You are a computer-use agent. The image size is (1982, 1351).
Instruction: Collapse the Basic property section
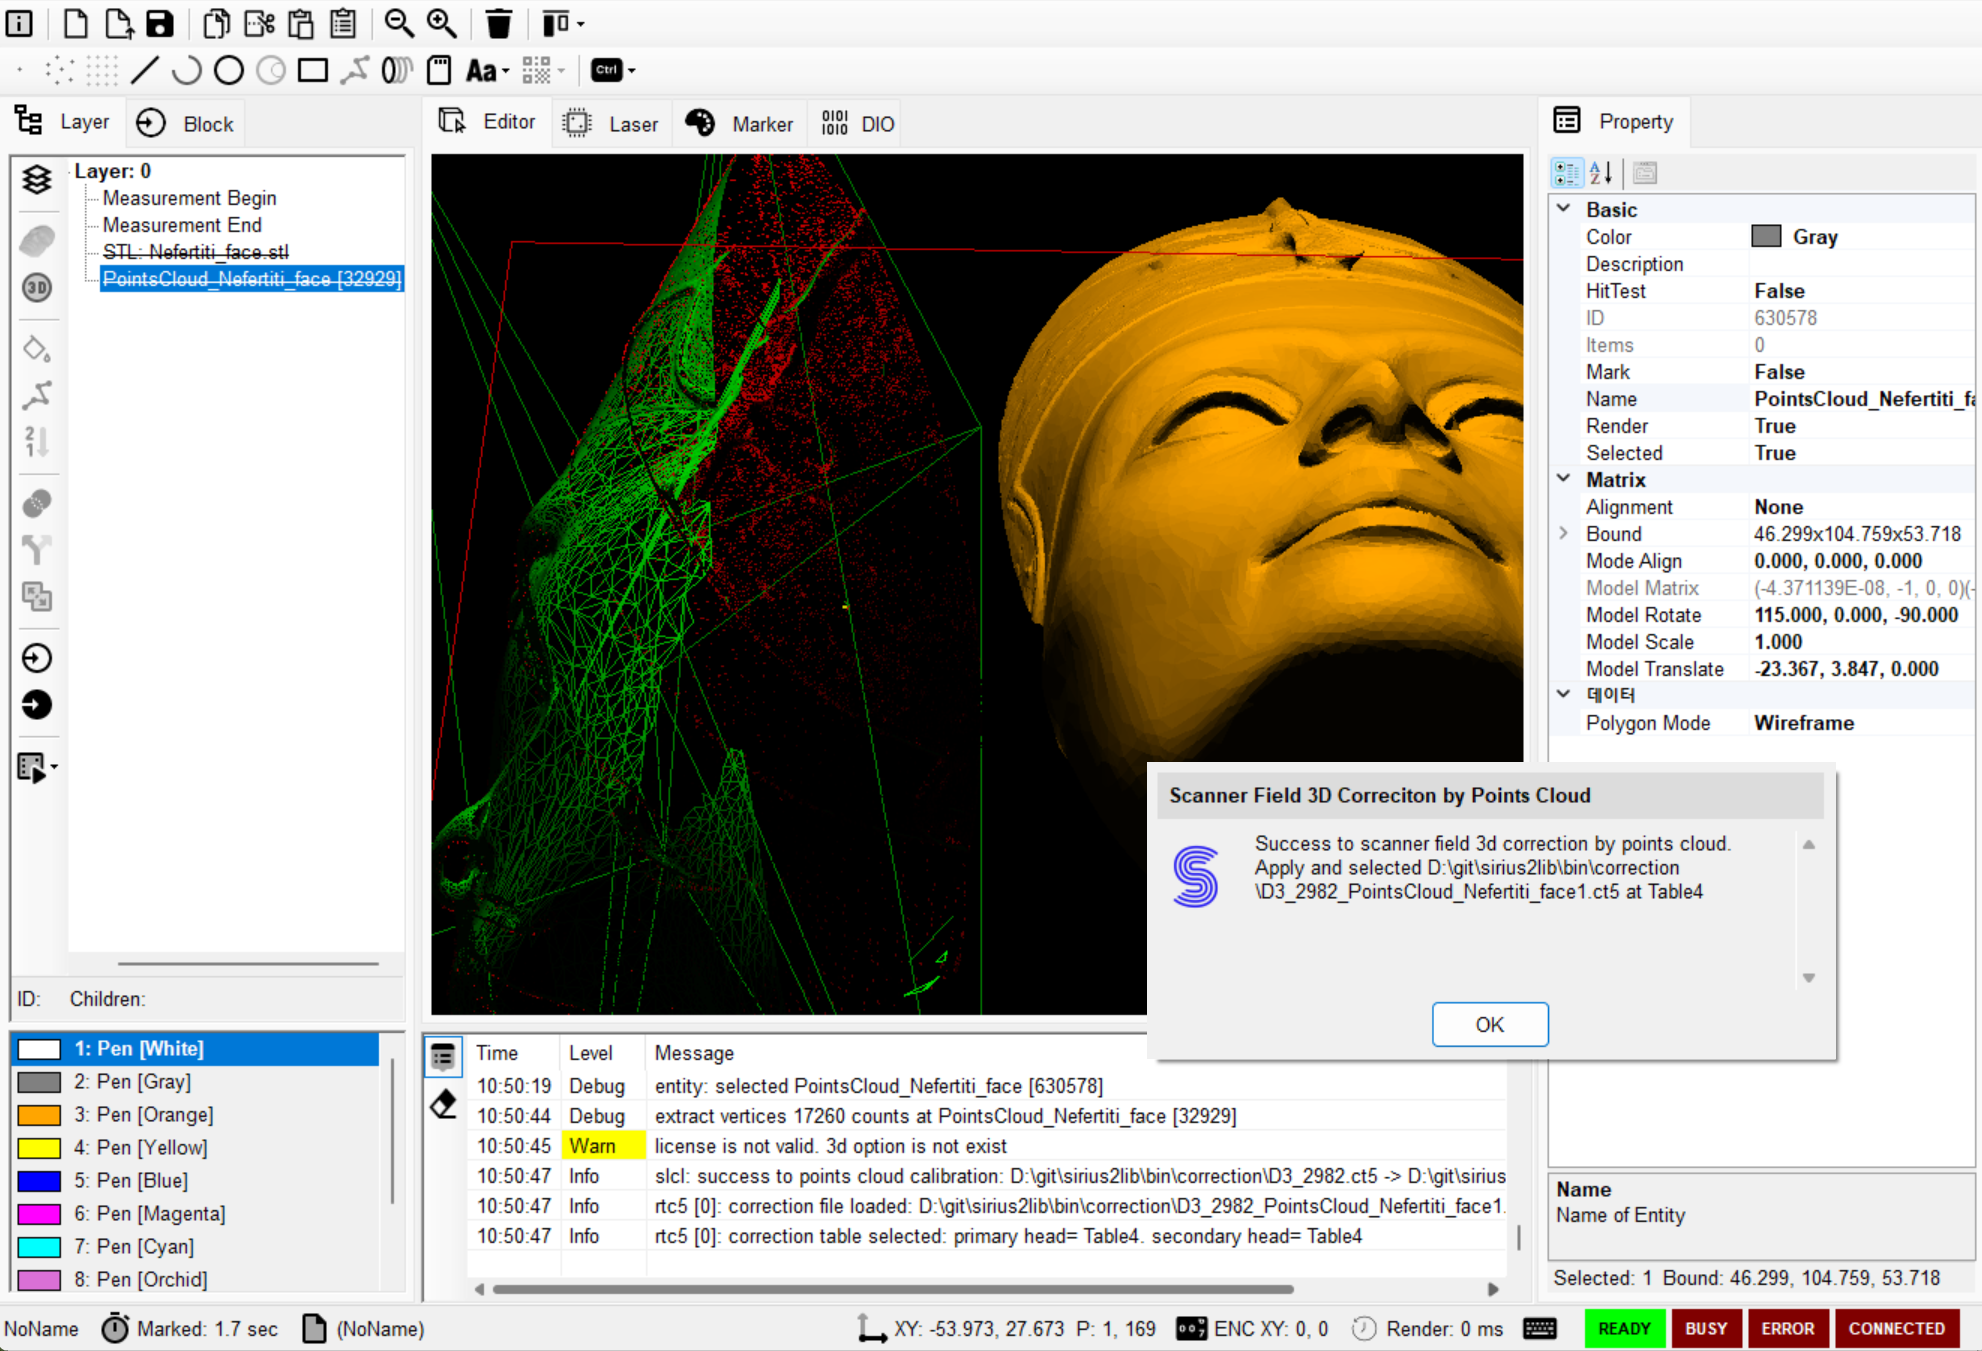pos(1564,209)
